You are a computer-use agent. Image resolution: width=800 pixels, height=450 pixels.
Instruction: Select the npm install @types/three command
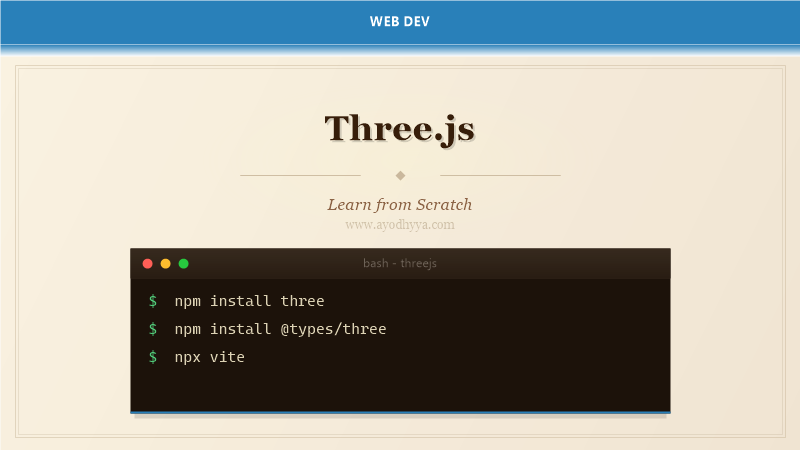click(281, 329)
